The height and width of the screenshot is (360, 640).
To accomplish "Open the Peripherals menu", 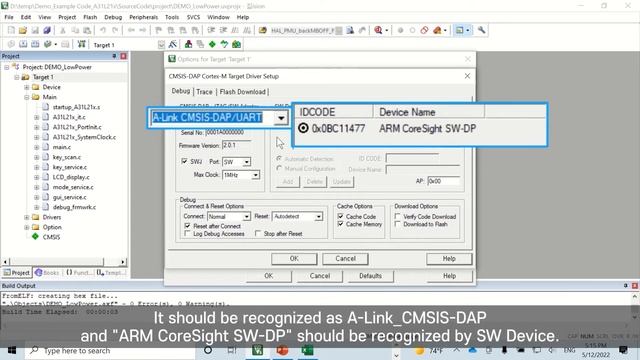I will (143, 17).
